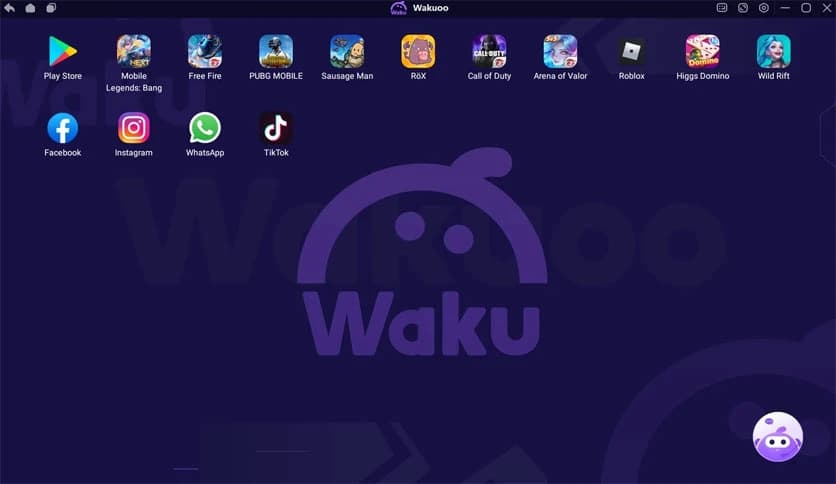Click the Android back arrow
The image size is (836, 484).
click(10, 8)
